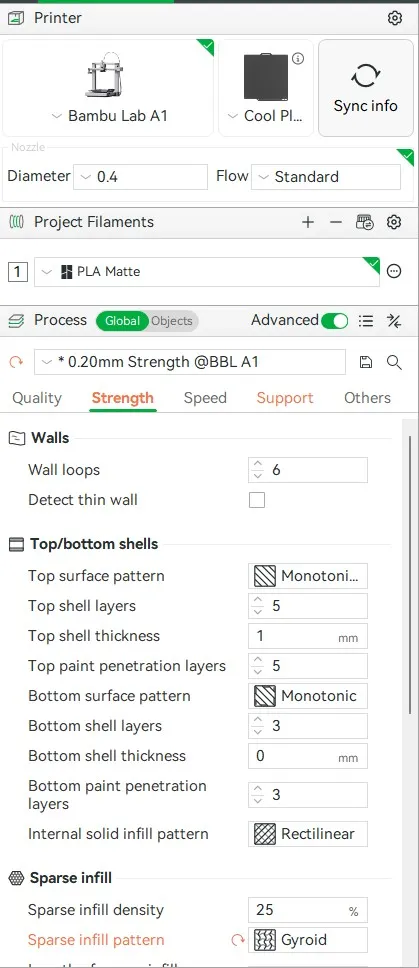The height and width of the screenshot is (968, 419).
Task: Reset the Sparse infill pattern value
Action: 238,940
